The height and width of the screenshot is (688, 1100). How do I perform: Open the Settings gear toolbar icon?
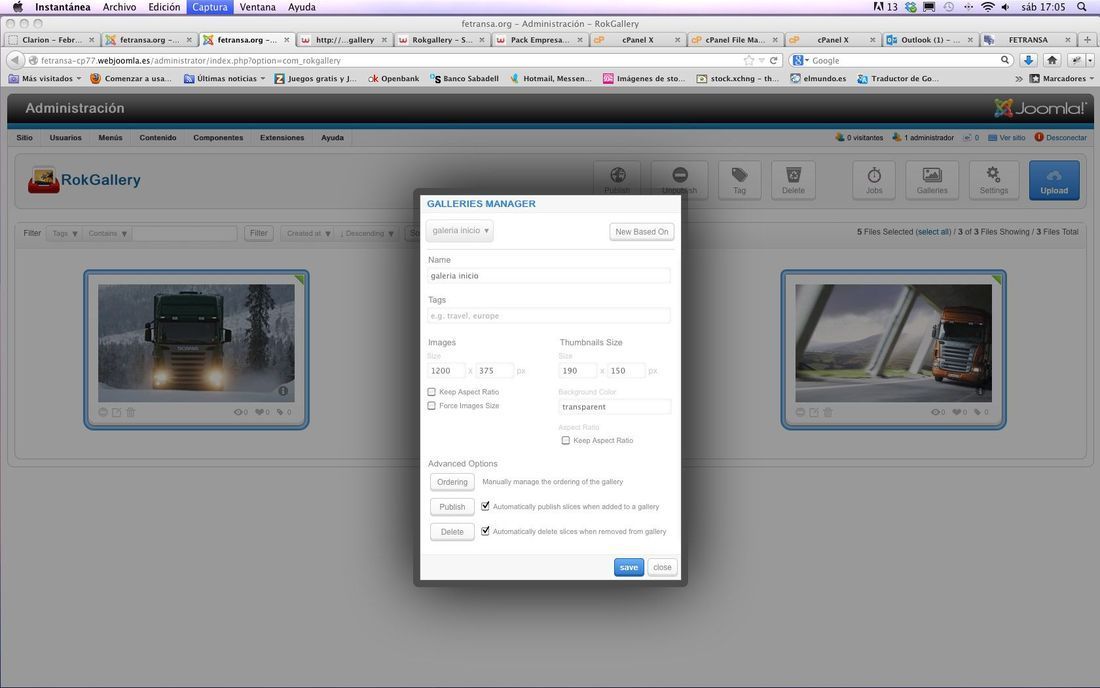993,180
